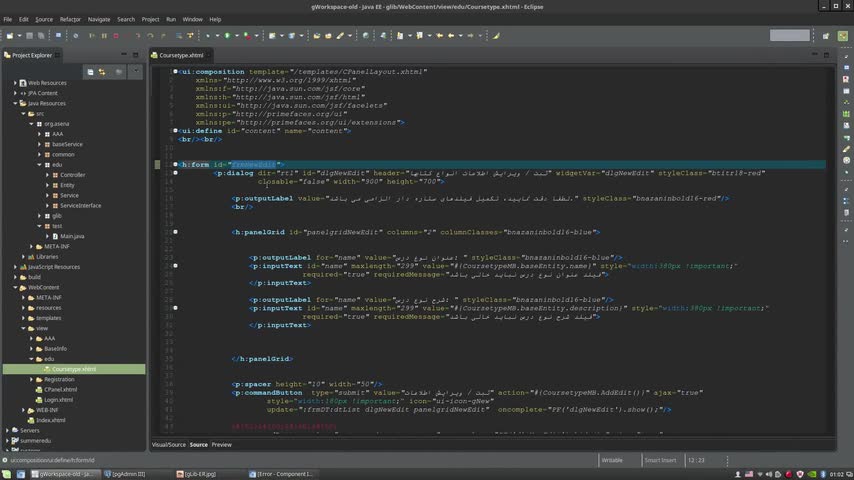Collapse the WebContent folder node
854x480 pixels.
[15, 287]
